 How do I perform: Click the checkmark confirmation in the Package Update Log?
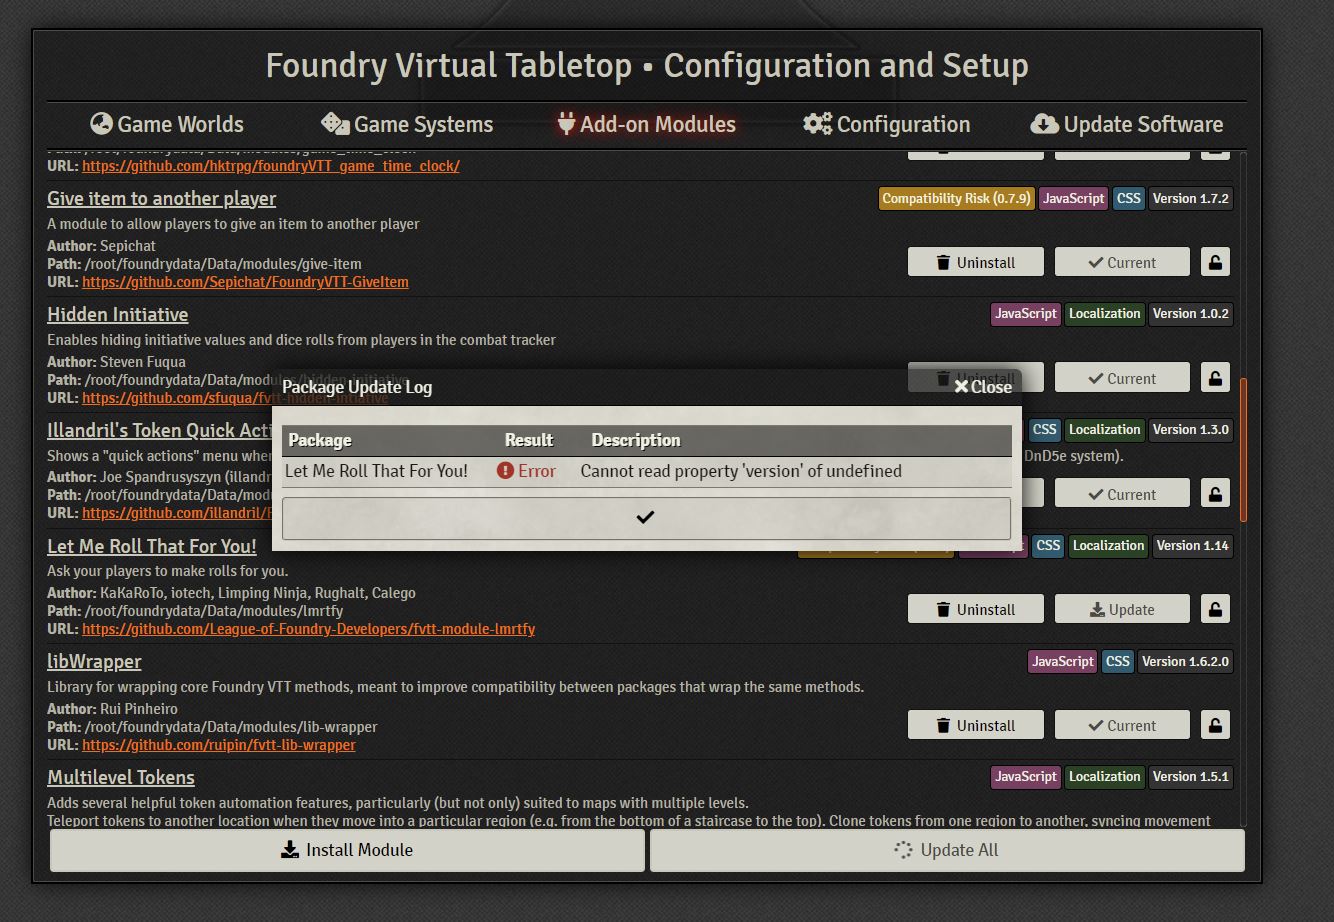pyautogui.click(x=645, y=517)
